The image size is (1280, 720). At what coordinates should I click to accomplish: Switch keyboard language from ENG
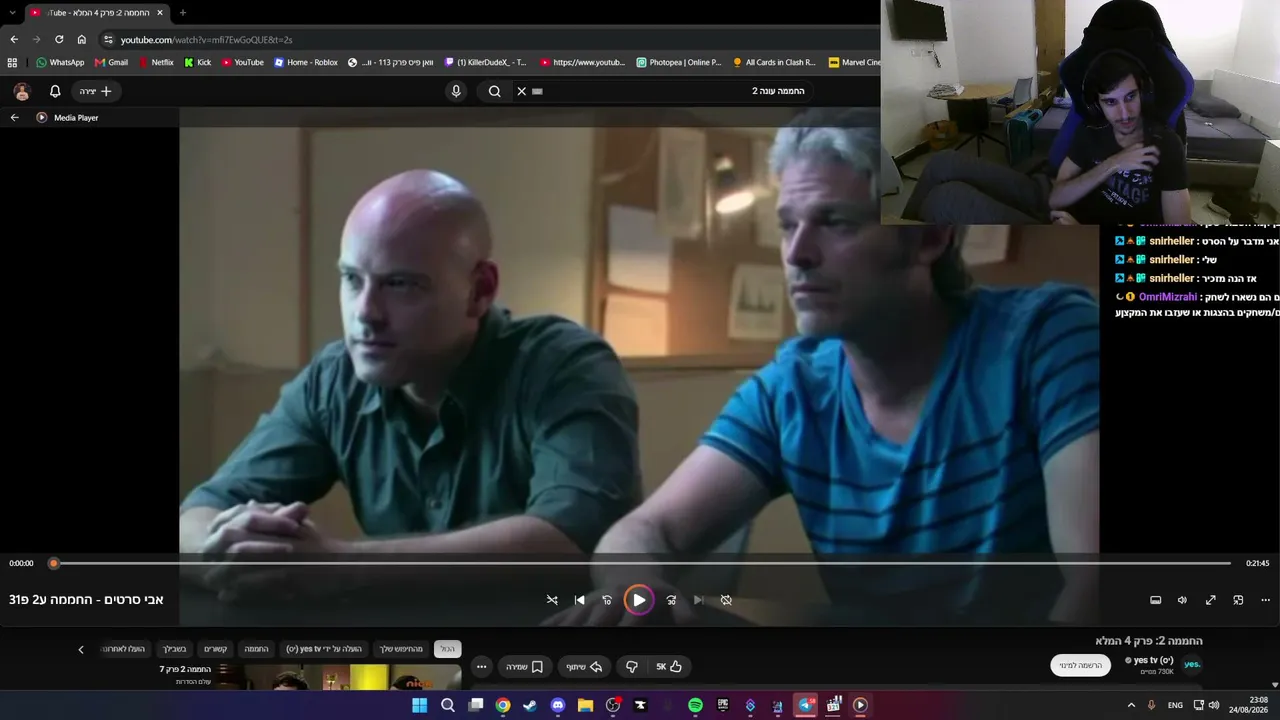pos(1175,705)
